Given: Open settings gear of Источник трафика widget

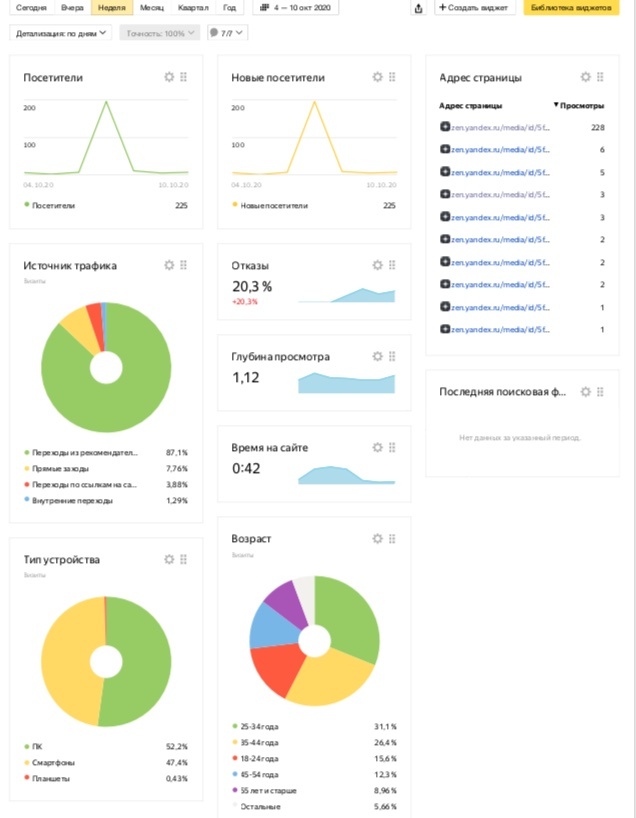Looking at the screenshot, I should click(169, 265).
